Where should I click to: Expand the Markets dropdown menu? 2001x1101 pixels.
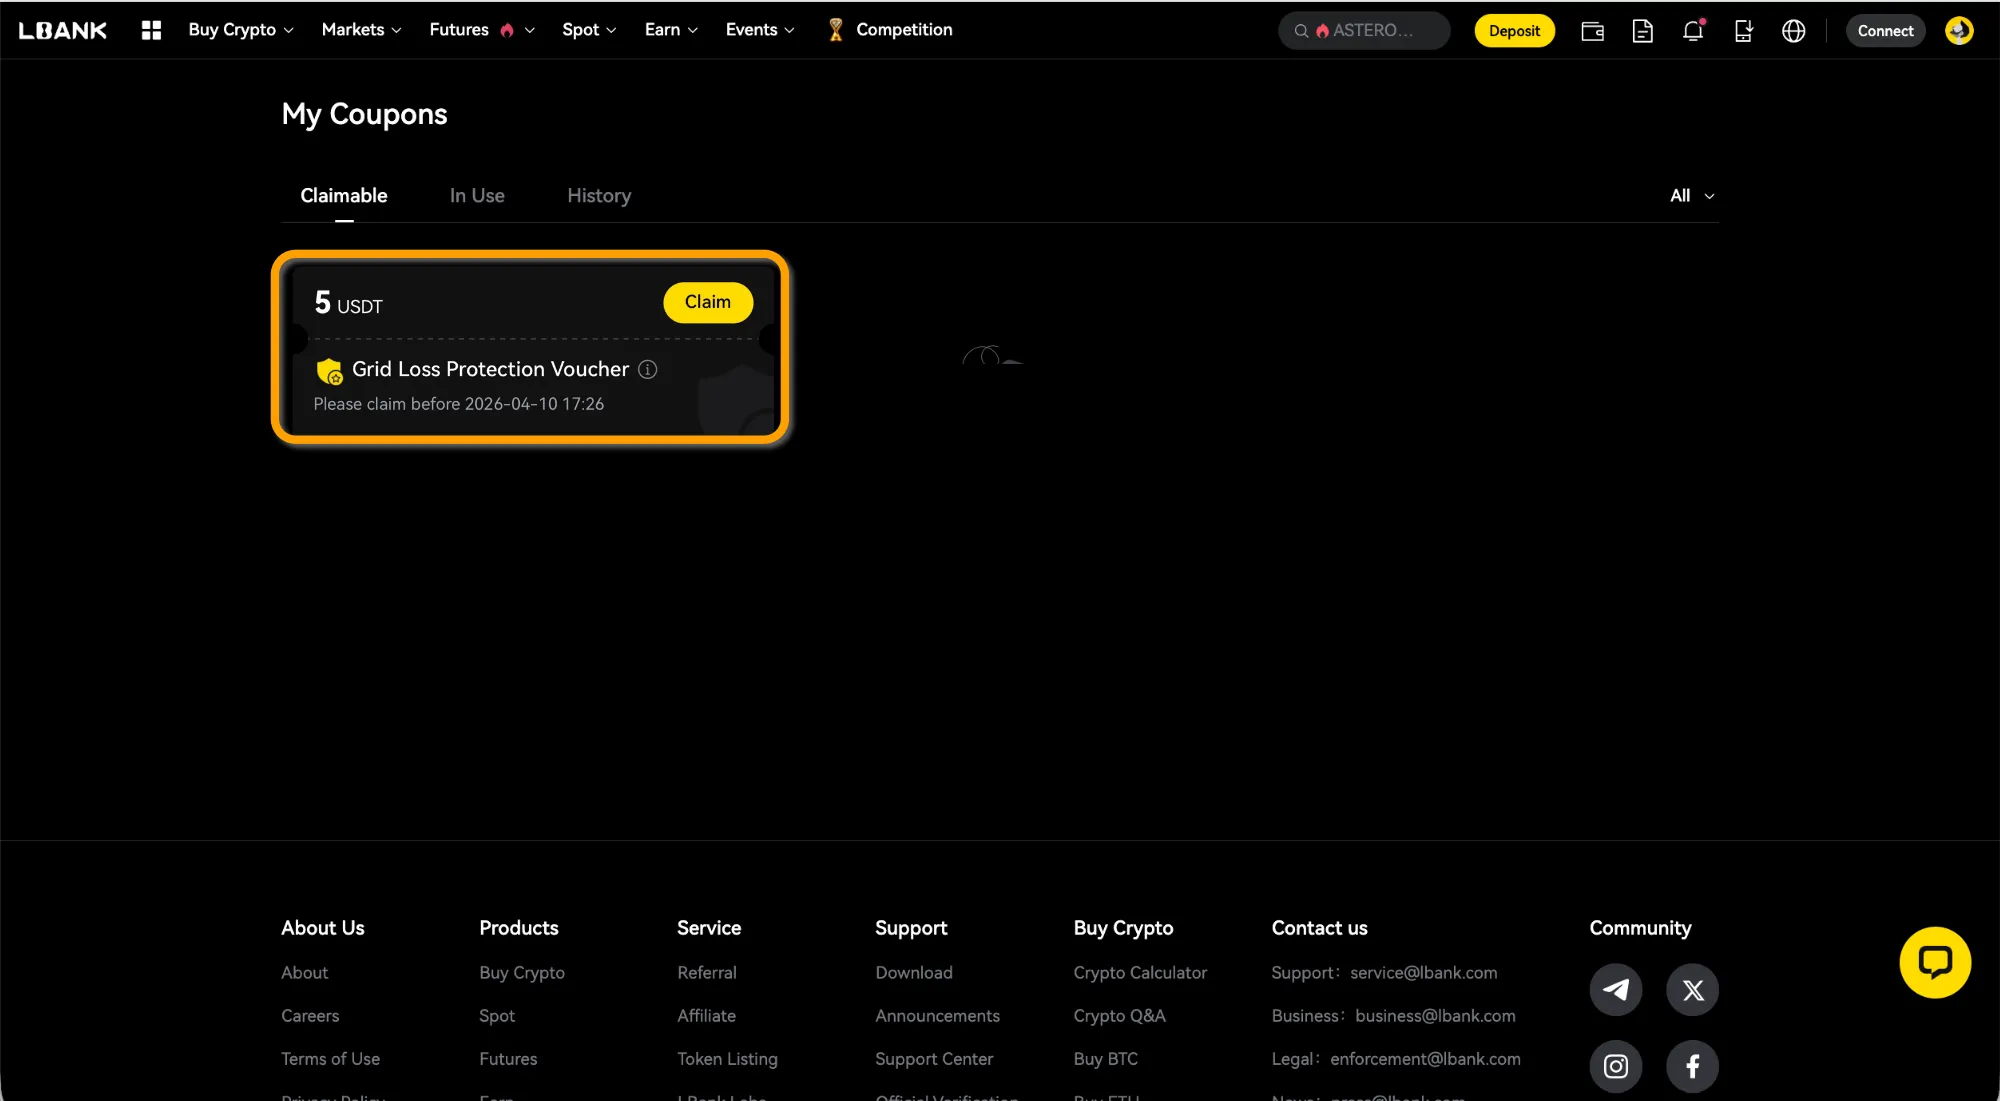(361, 30)
